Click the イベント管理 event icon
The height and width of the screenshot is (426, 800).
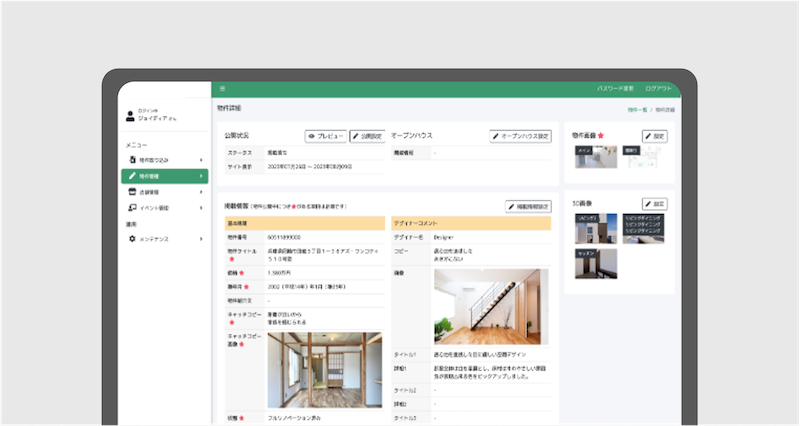tap(132, 208)
